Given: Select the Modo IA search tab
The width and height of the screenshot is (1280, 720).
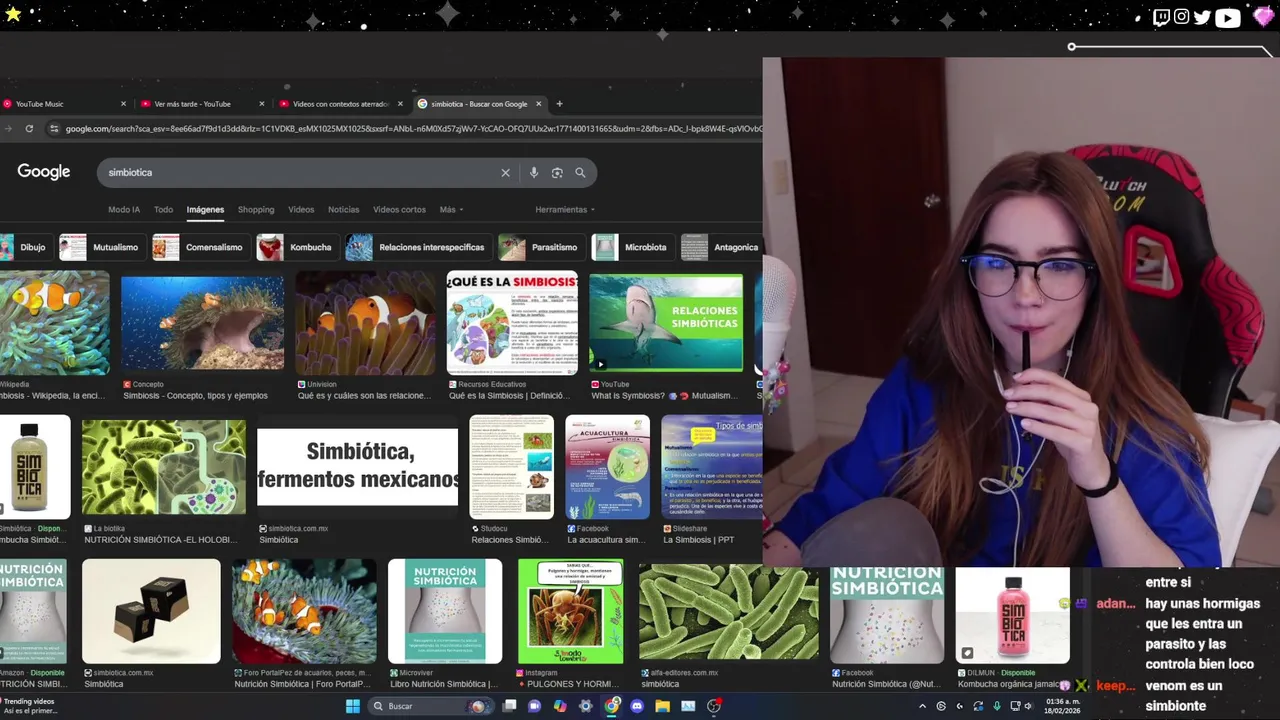Looking at the screenshot, I should click(x=124, y=210).
